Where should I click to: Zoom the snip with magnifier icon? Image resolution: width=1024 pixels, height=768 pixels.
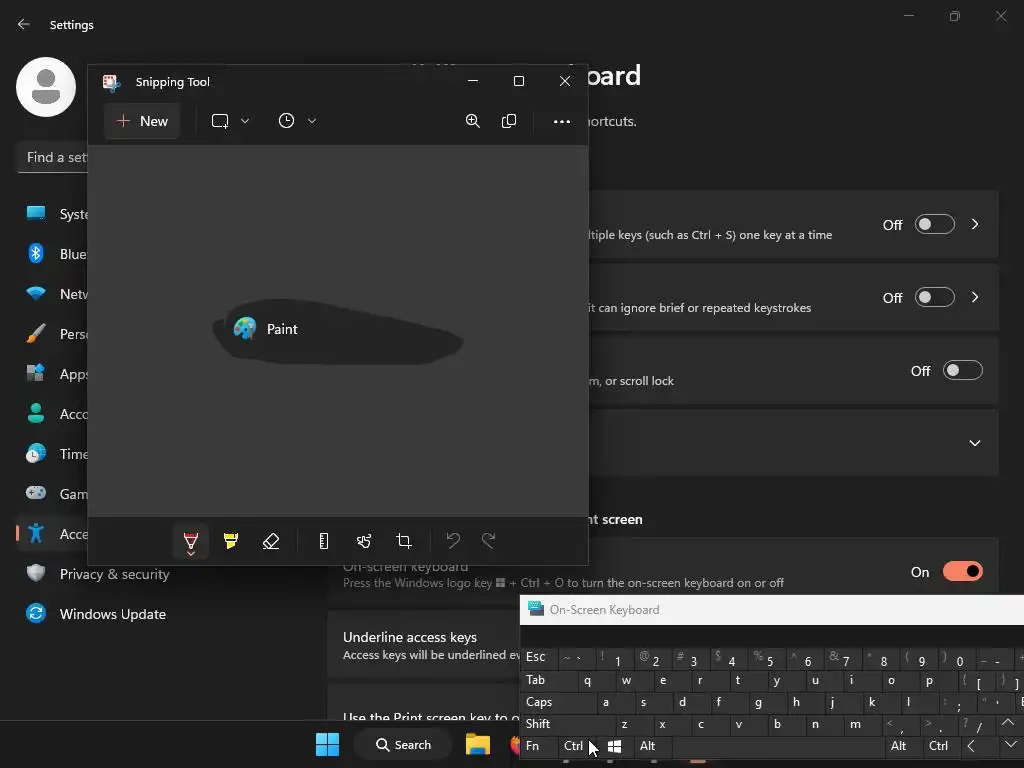tap(473, 121)
